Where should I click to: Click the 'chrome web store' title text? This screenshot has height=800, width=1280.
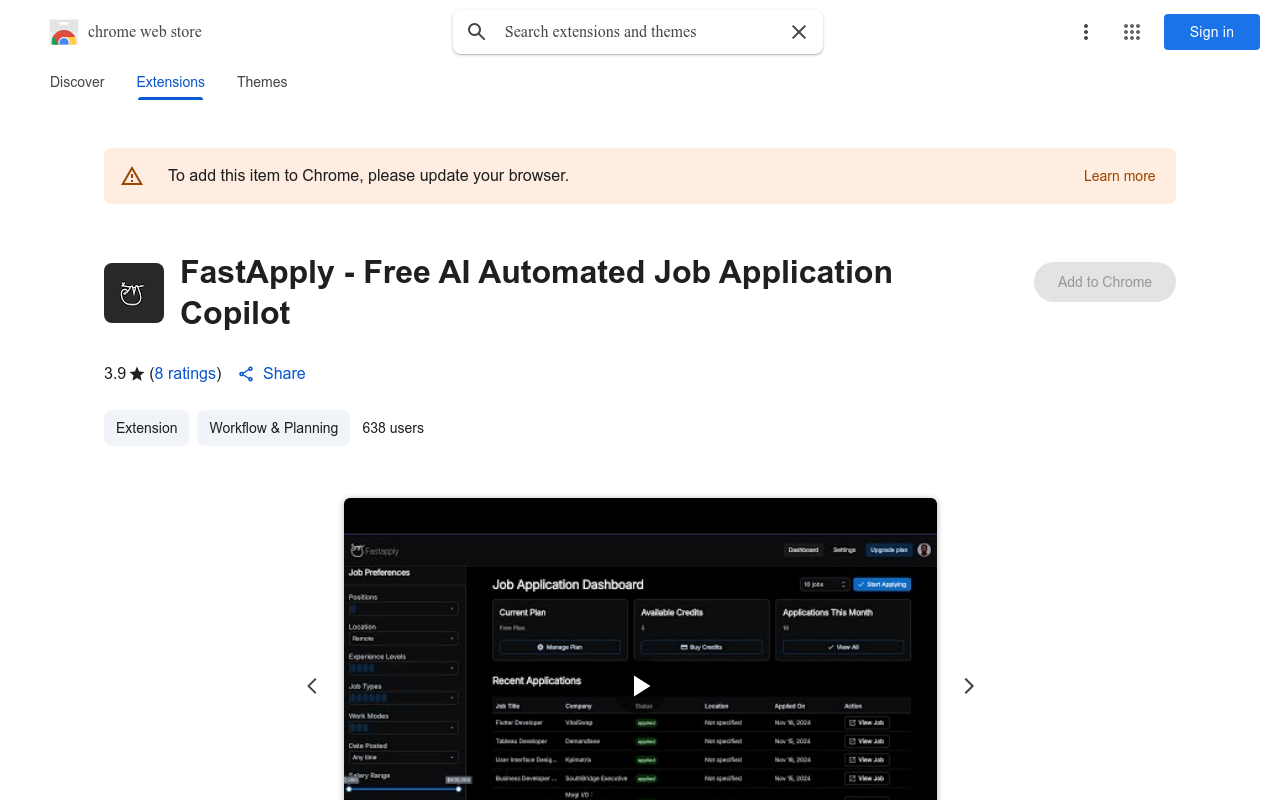pyautogui.click(x=145, y=32)
